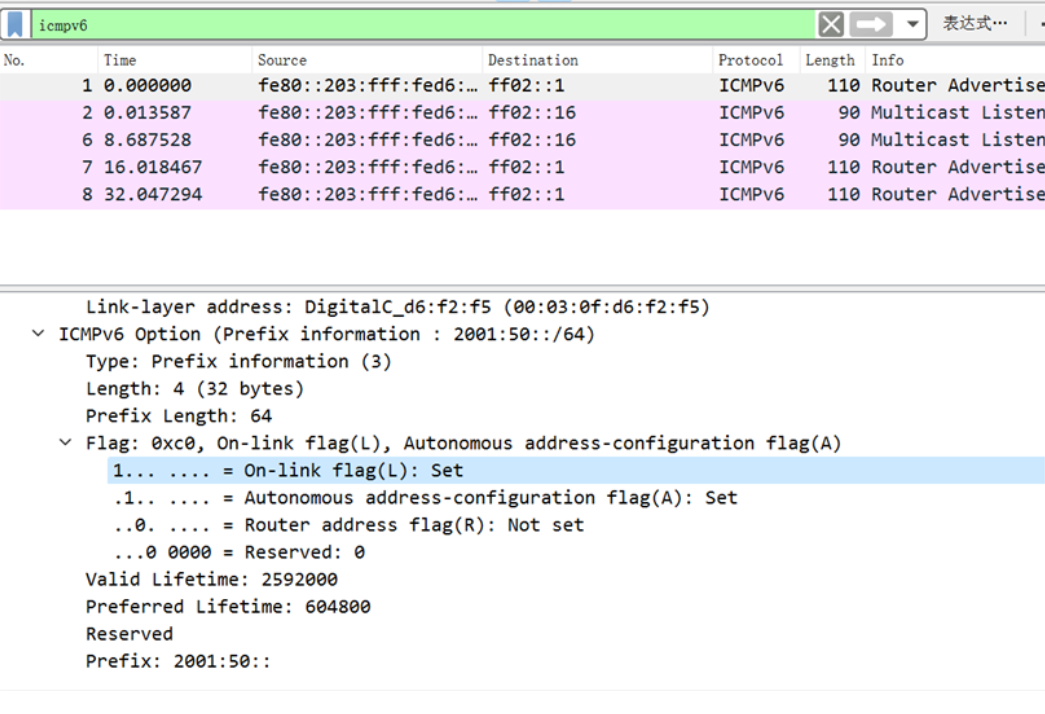Sort by the Source column header
Screen dimensions: 1045x714
pyautogui.click(x=282, y=60)
